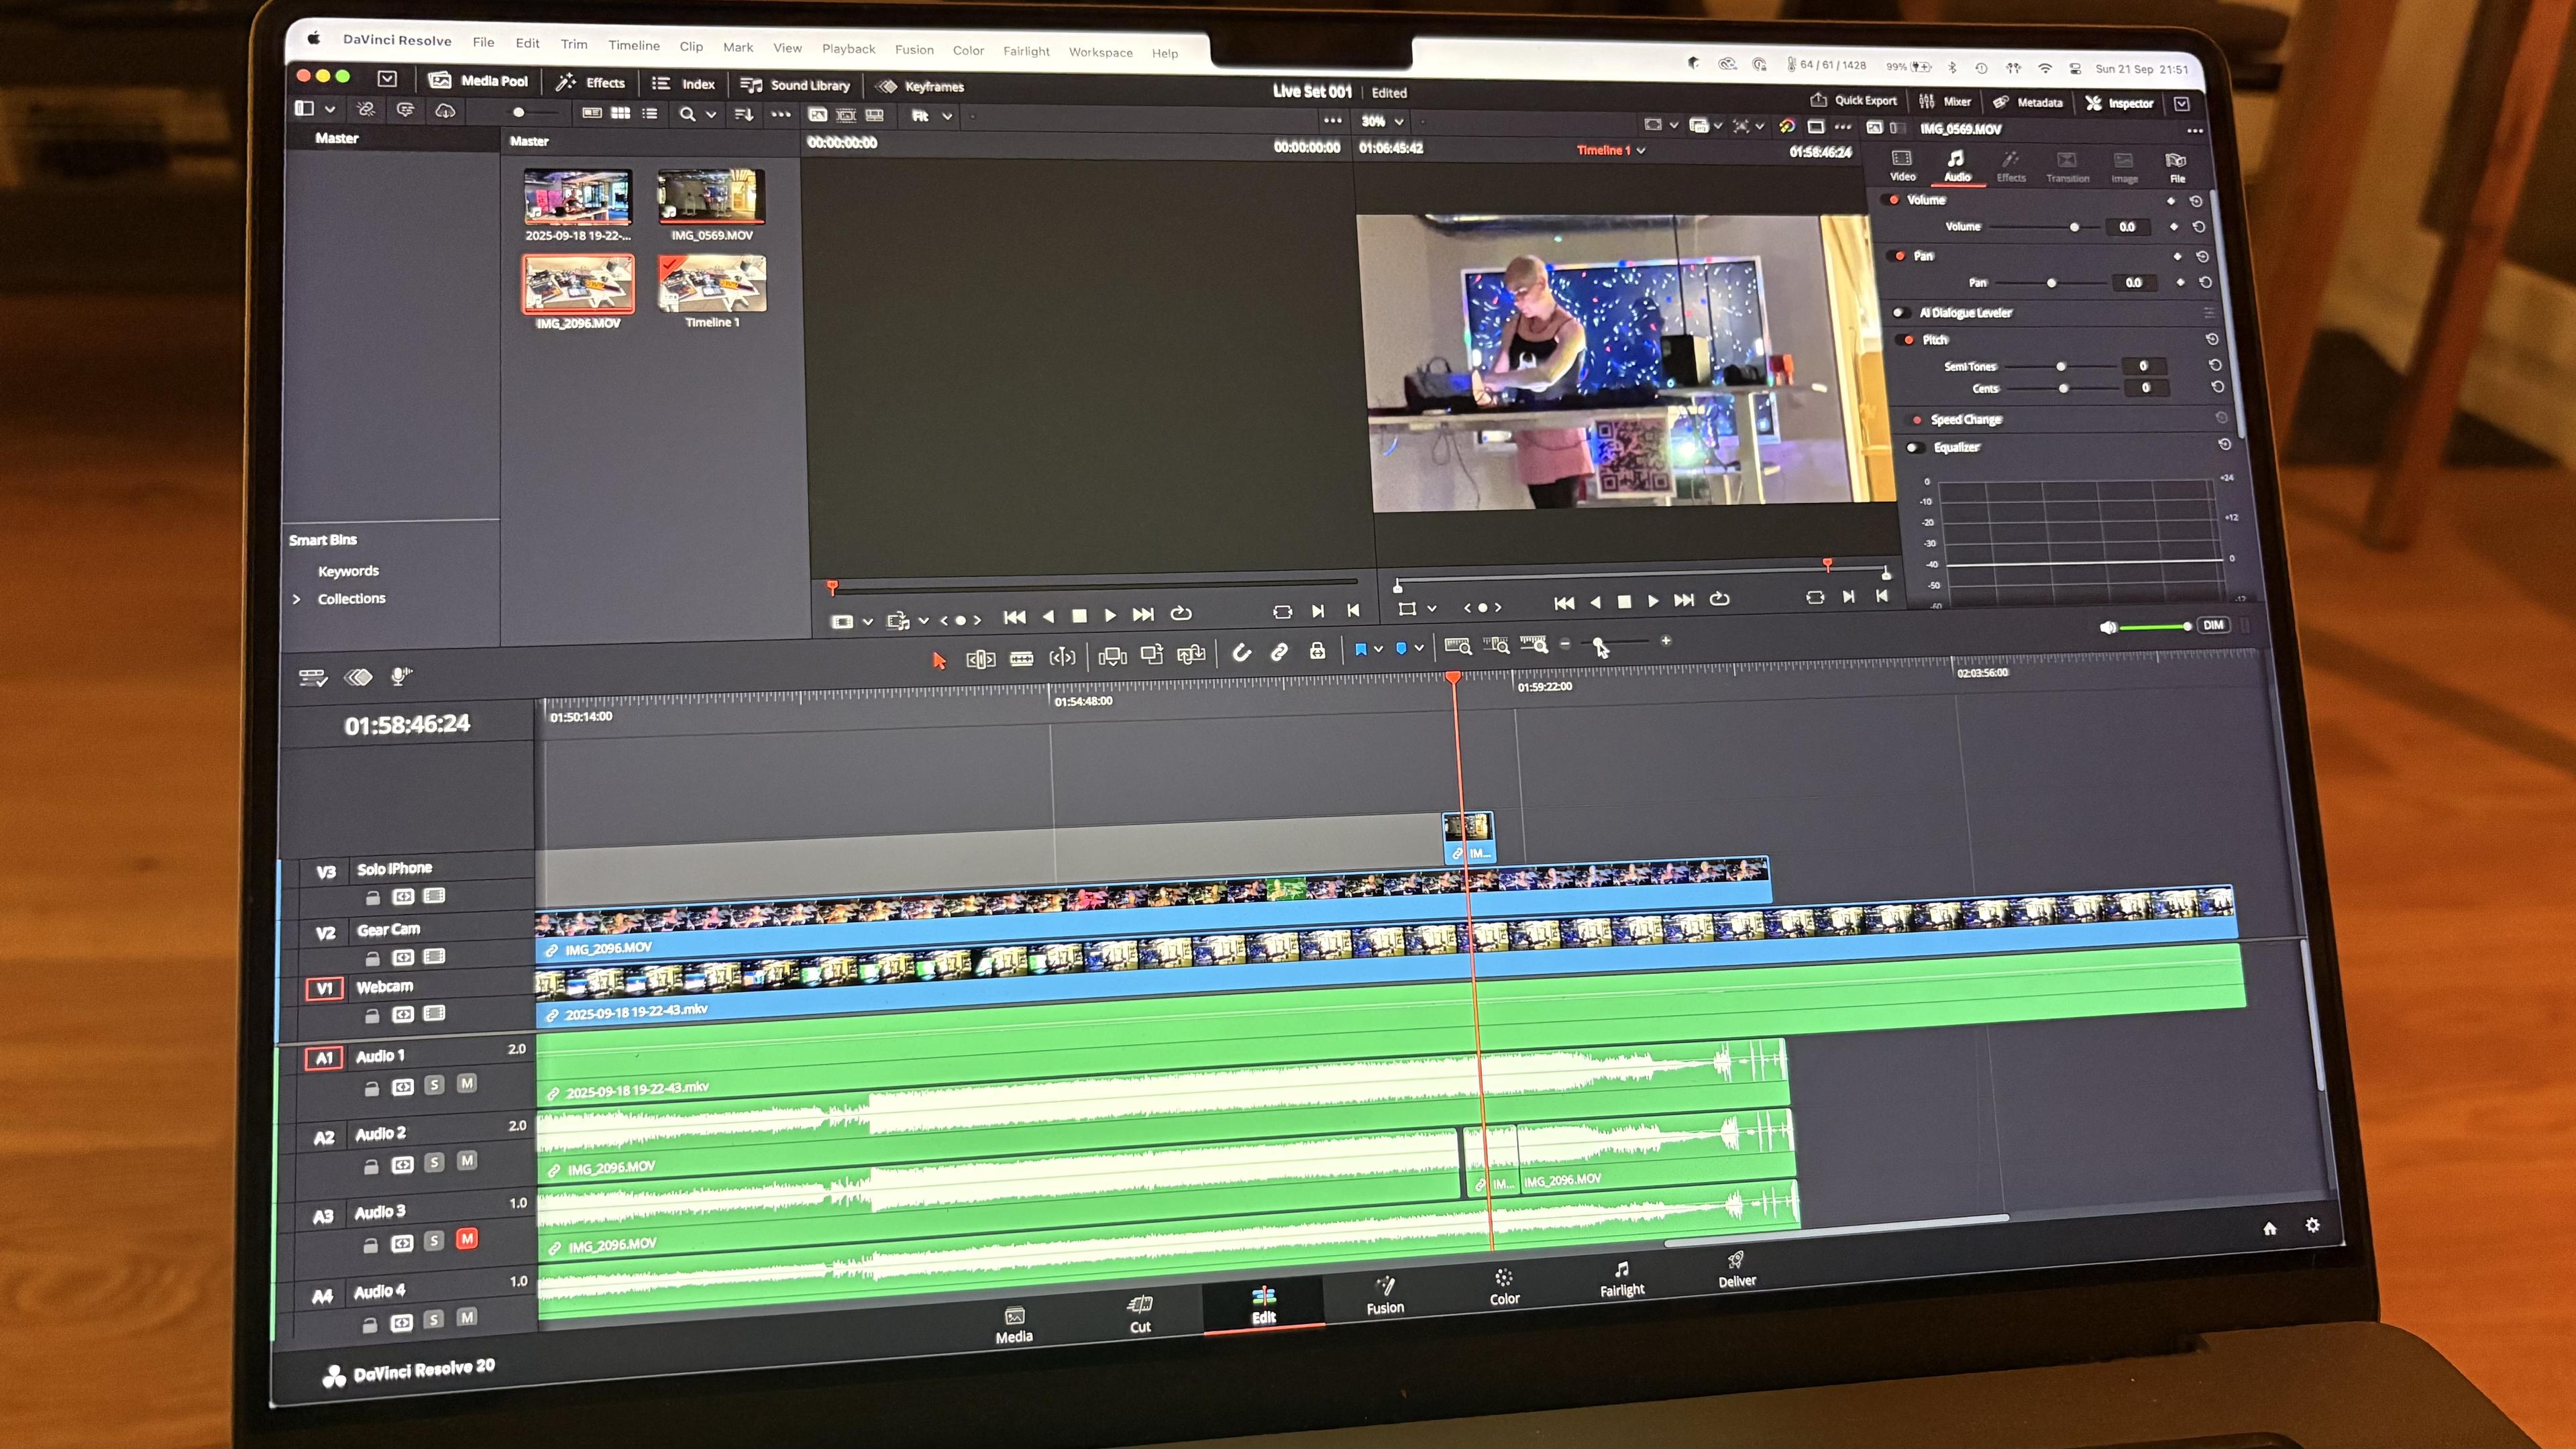Select the IMG_0569.MOV thumbnail in Media Pool
The height and width of the screenshot is (1449, 2576).
(711, 197)
